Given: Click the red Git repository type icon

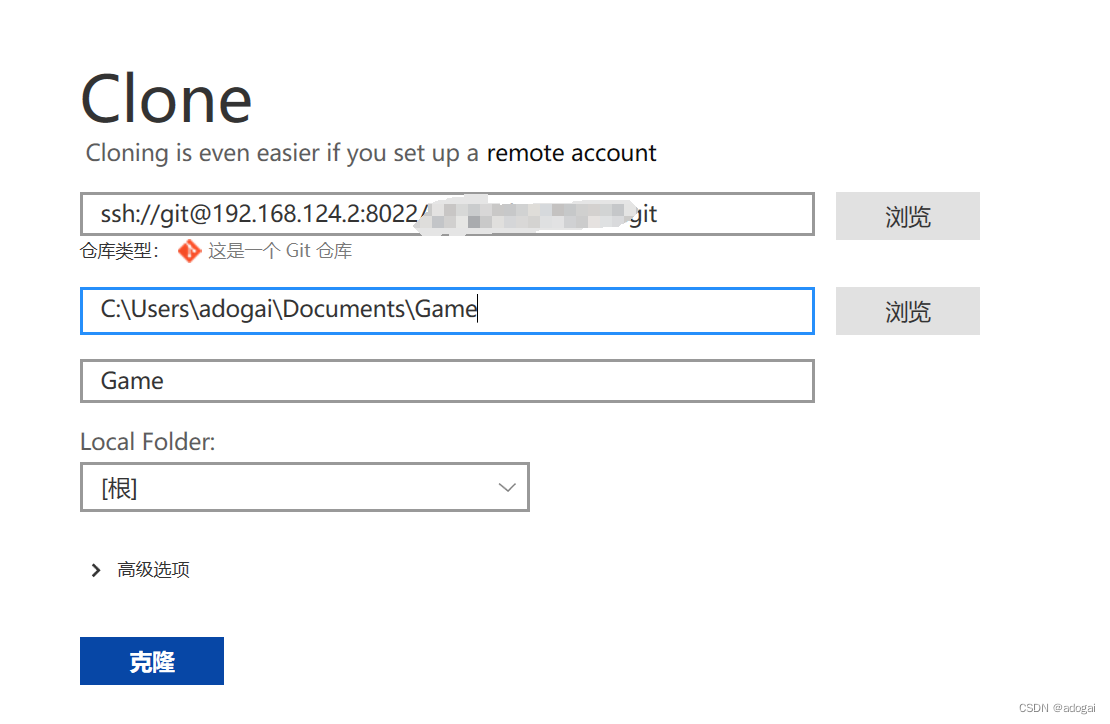Looking at the screenshot, I should click(189, 251).
